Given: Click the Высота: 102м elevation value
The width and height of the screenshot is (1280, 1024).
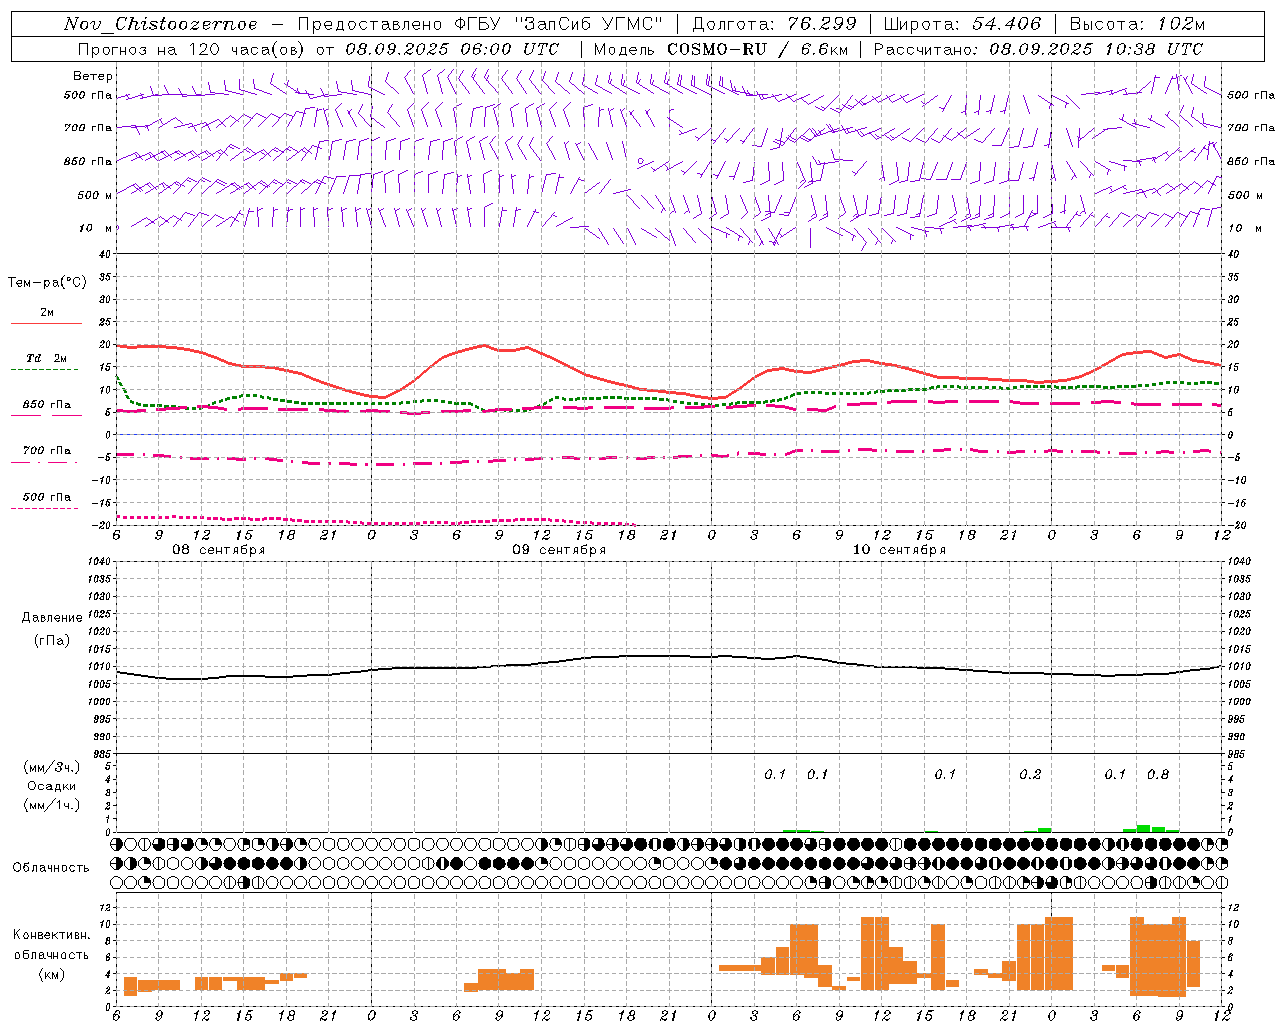Looking at the screenshot, I should coord(1138,24).
